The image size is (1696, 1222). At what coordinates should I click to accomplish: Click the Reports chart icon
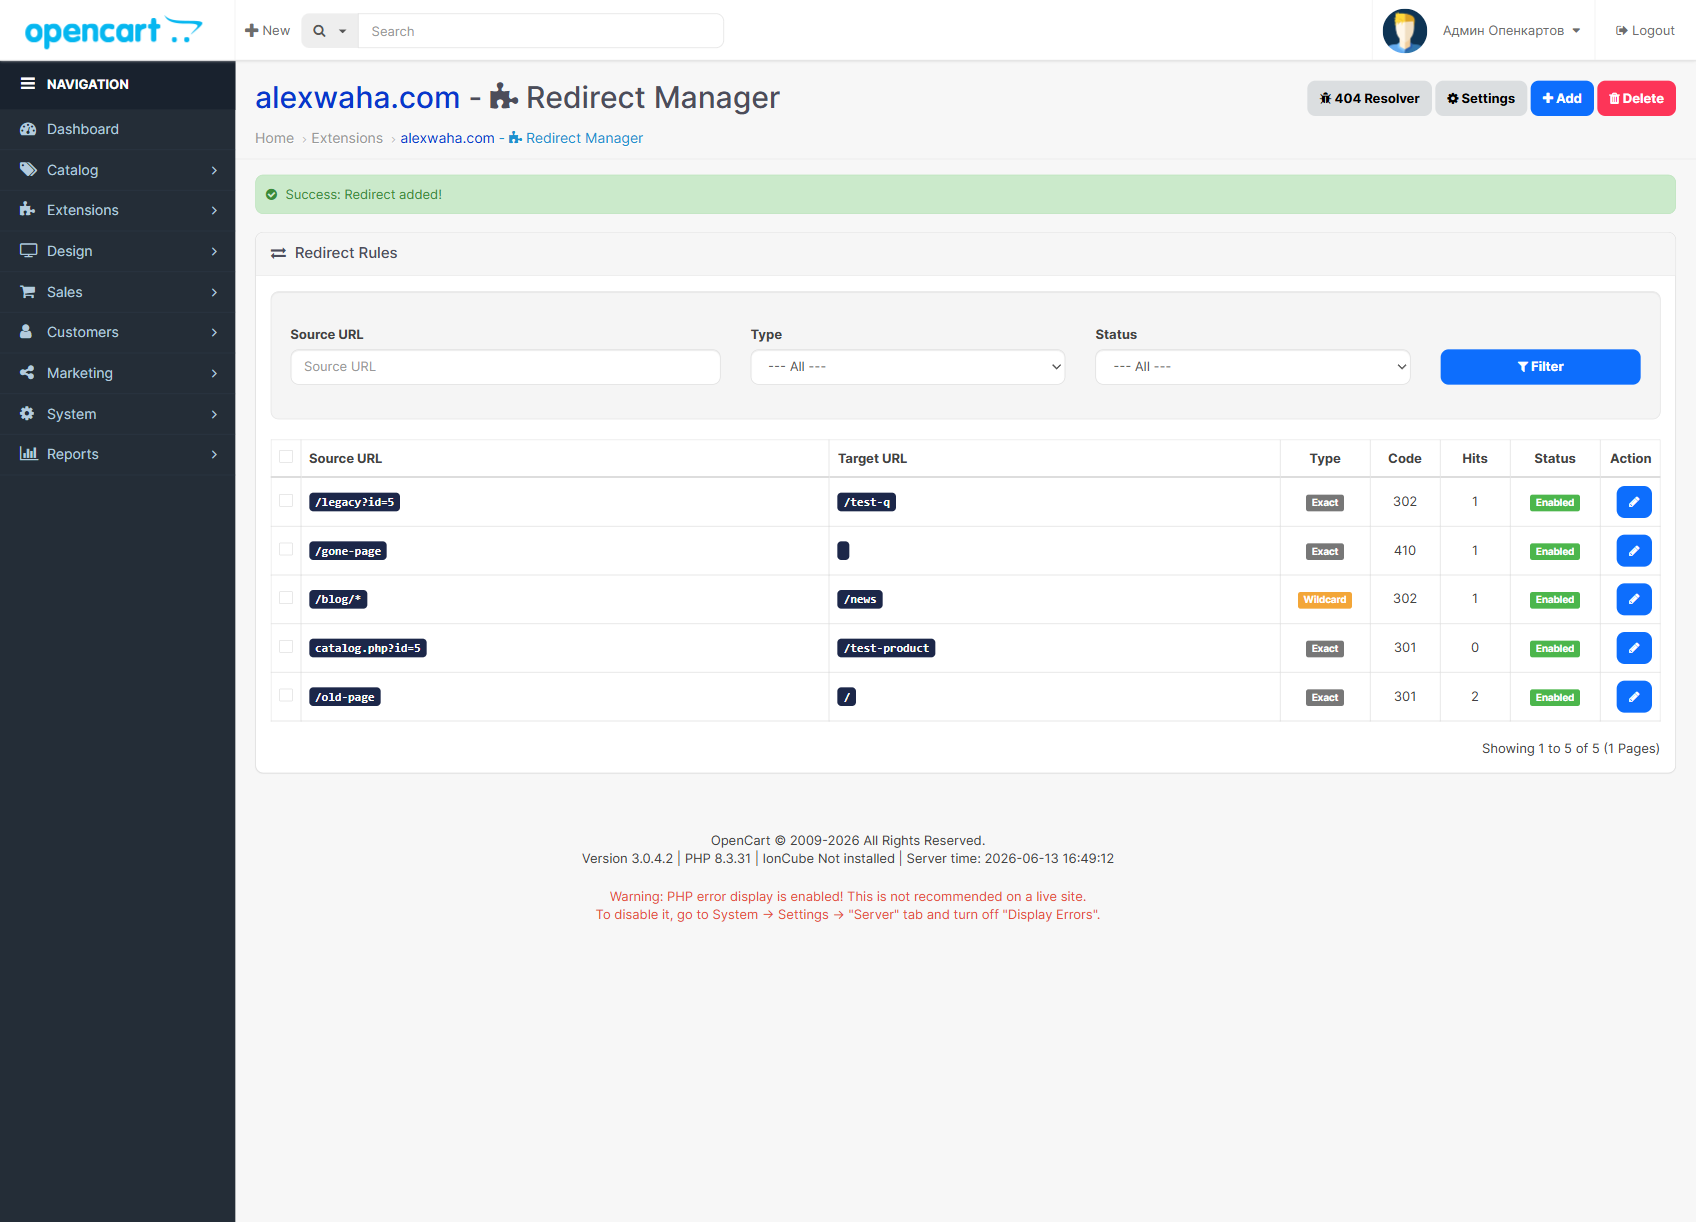(x=28, y=454)
